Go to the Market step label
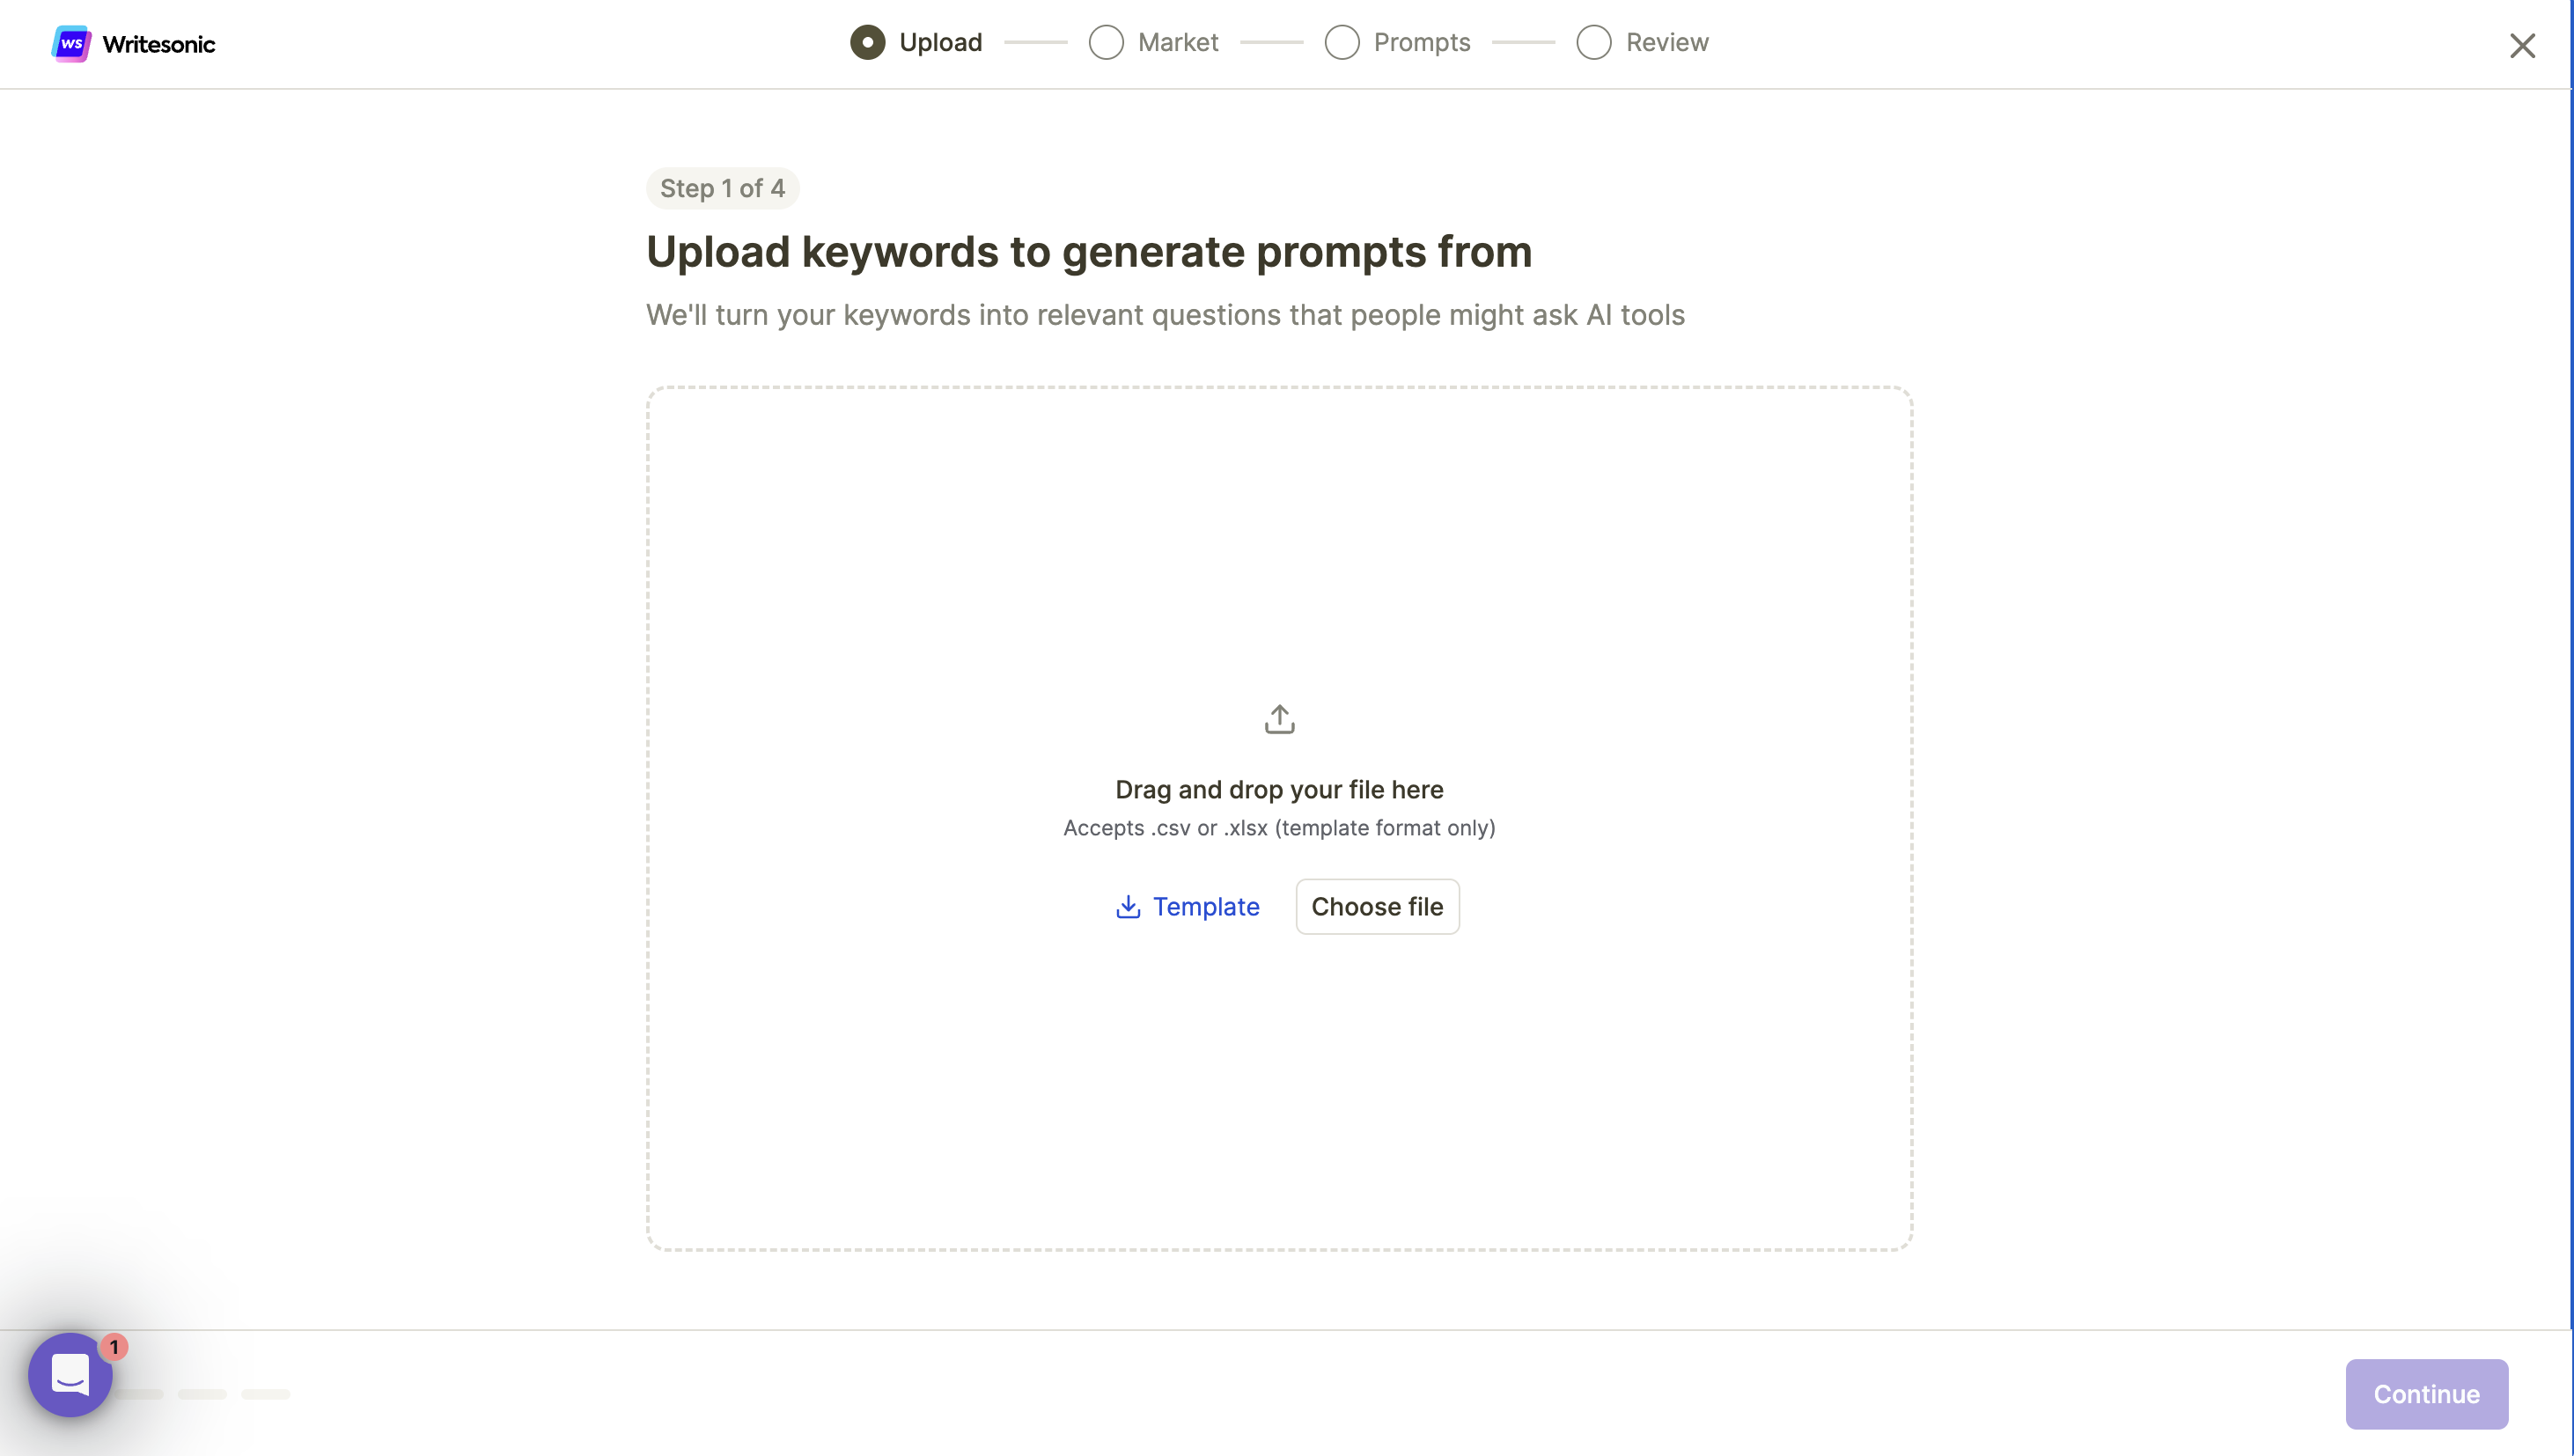Image resolution: width=2574 pixels, height=1456 pixels. [x=1177, y=43]
